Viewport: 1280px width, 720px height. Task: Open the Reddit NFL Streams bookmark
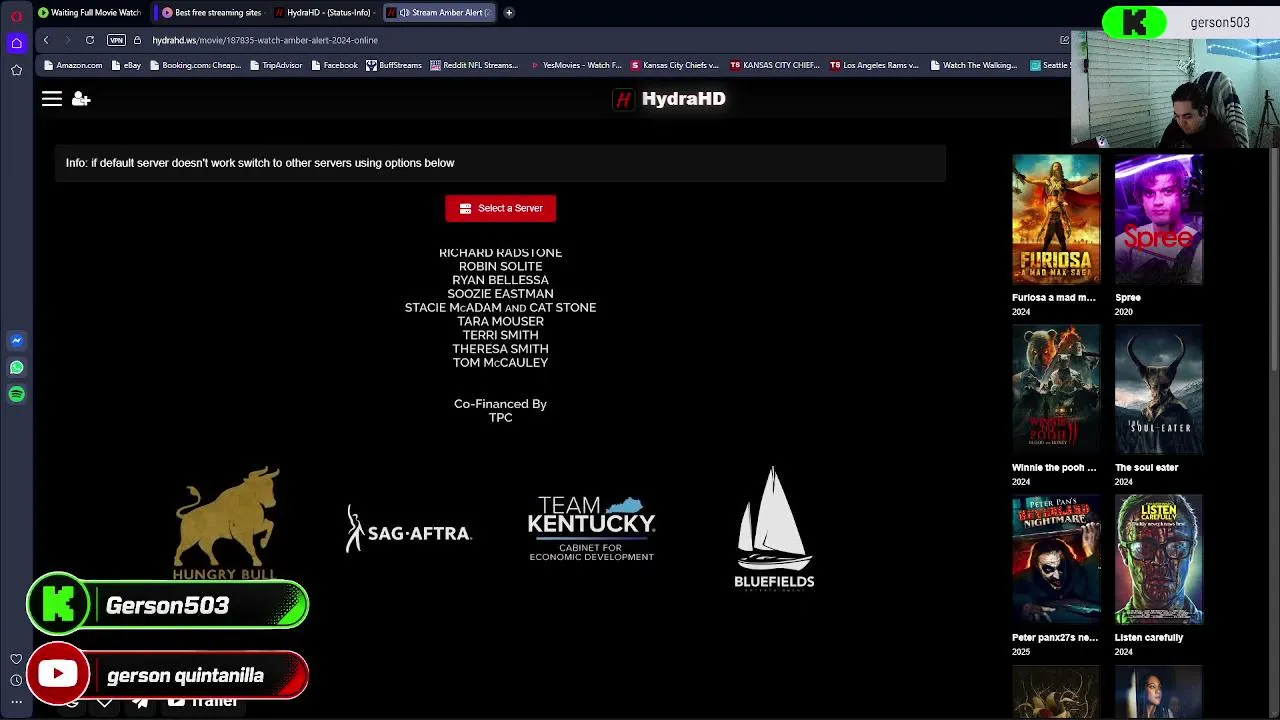474,65
